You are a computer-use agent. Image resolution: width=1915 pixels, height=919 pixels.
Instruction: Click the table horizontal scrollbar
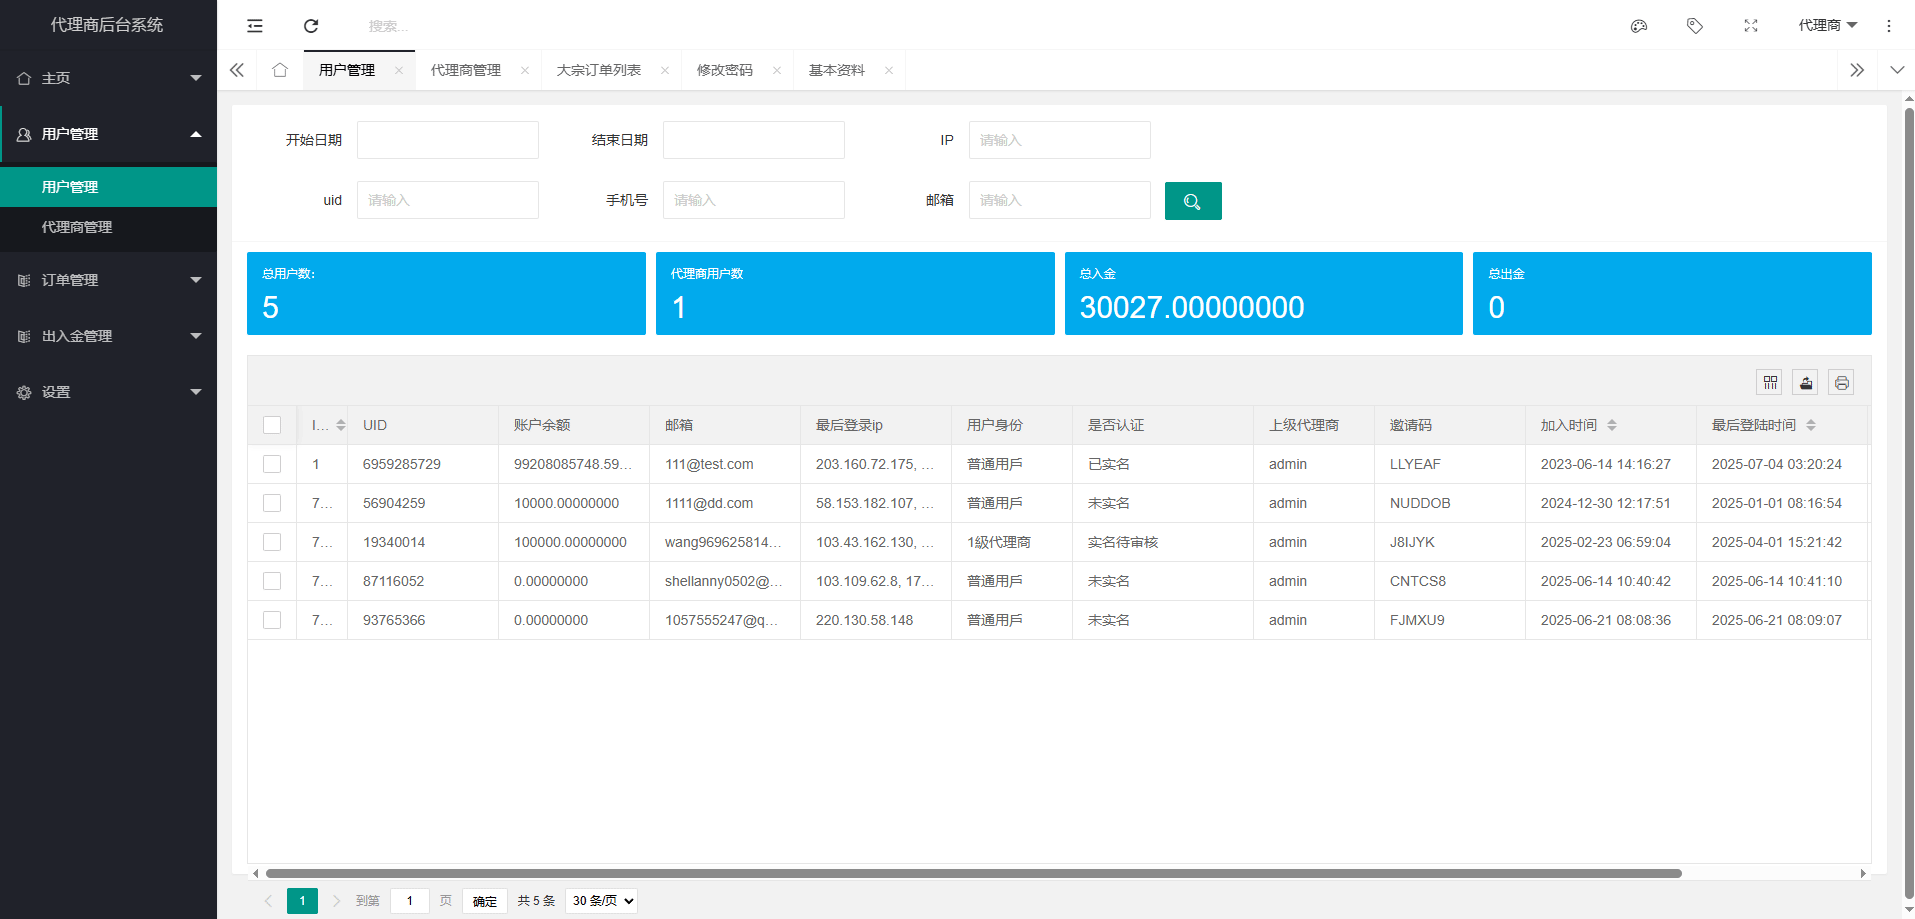974,873
